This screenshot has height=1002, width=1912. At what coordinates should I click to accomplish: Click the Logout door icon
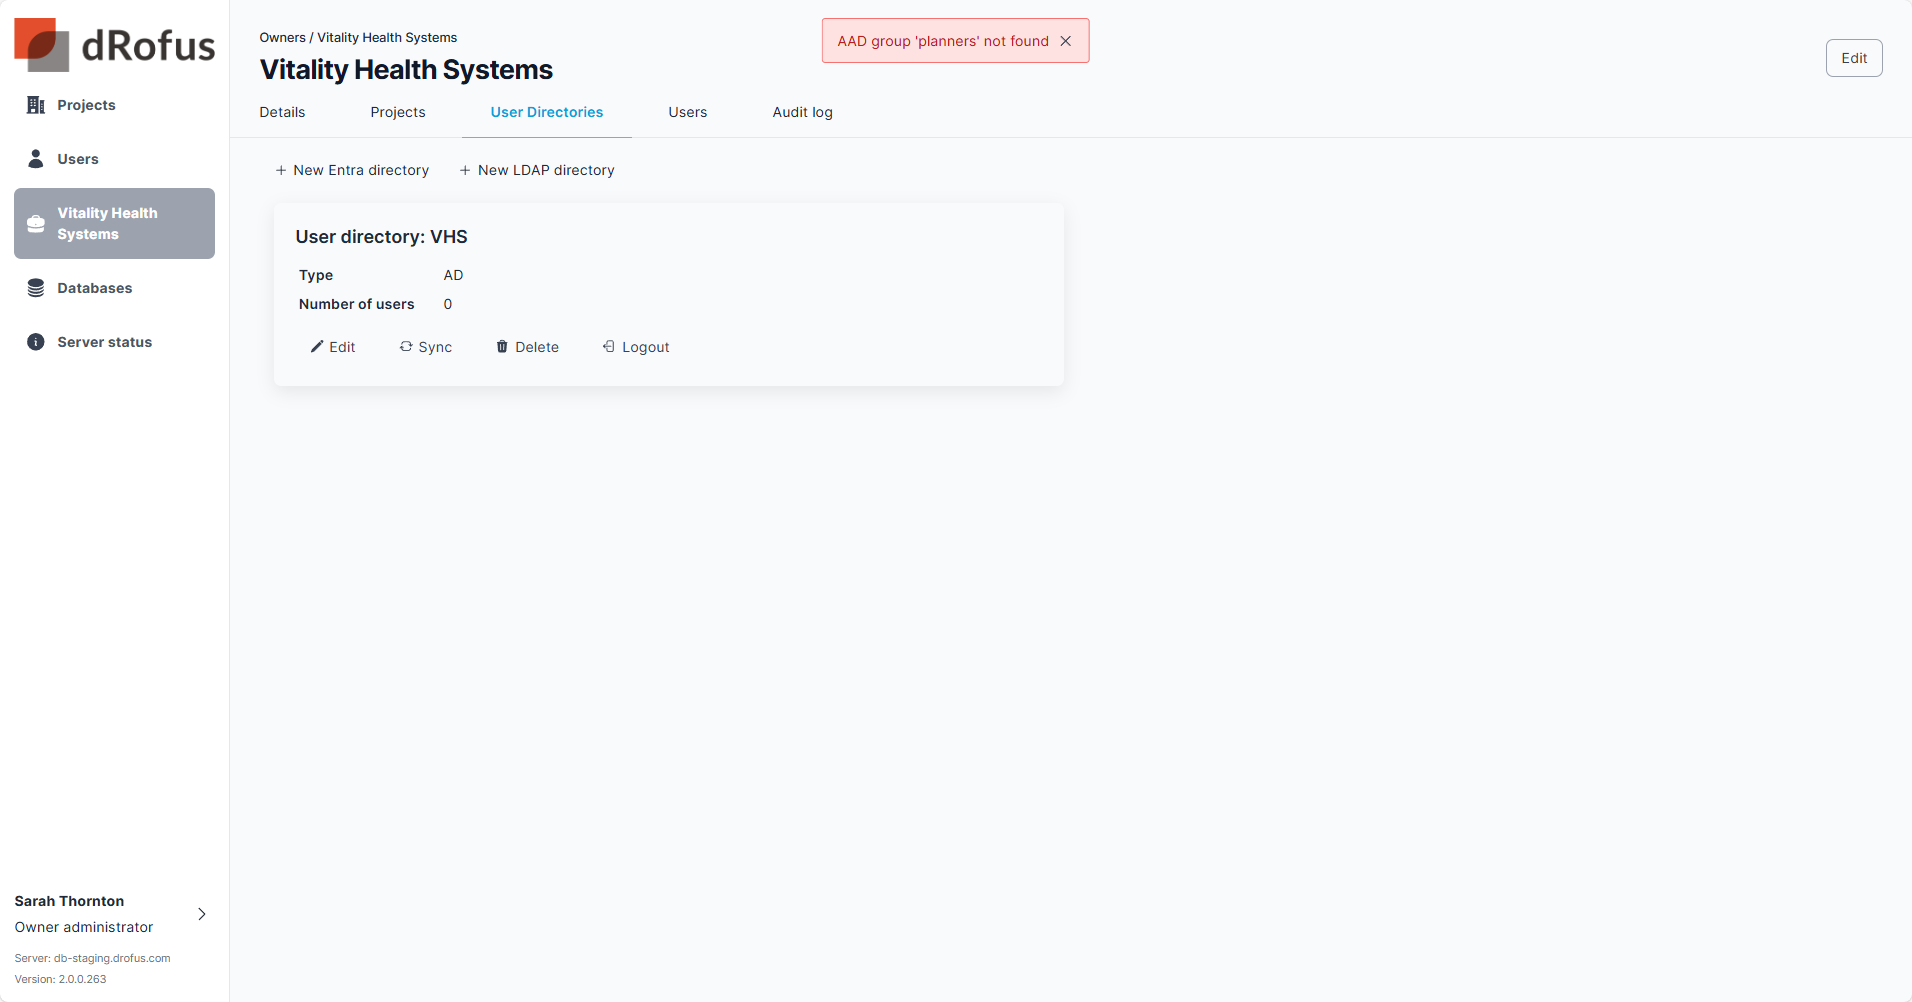608,347
